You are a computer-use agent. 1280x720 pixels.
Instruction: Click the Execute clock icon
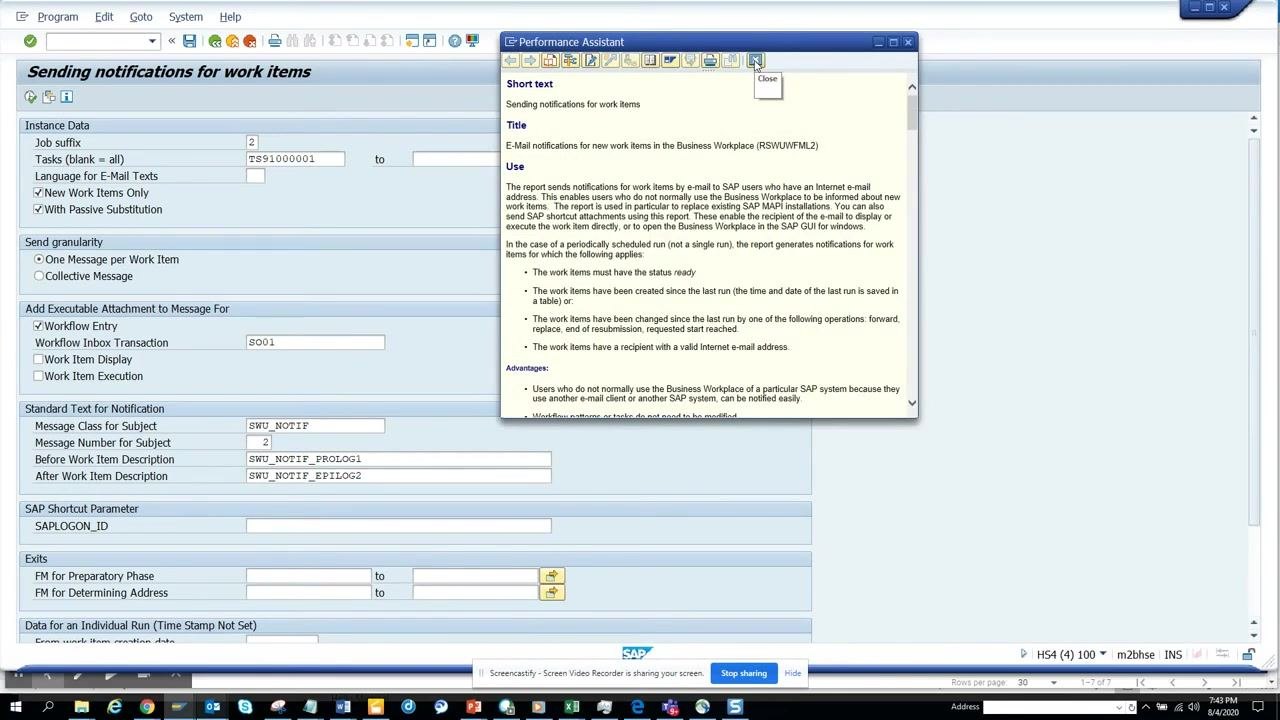pos(31,97)
